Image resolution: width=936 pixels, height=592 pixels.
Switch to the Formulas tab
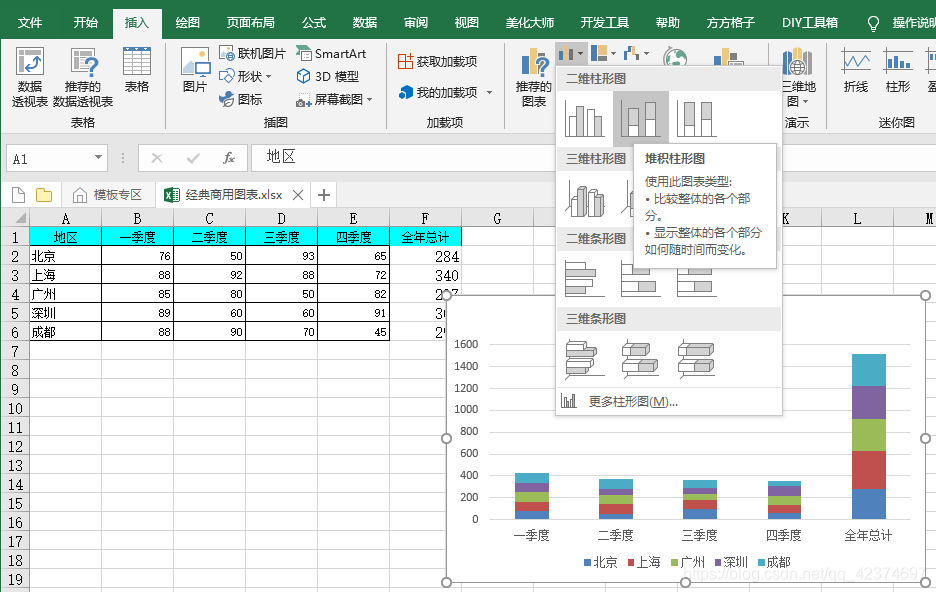click(314, 23)
